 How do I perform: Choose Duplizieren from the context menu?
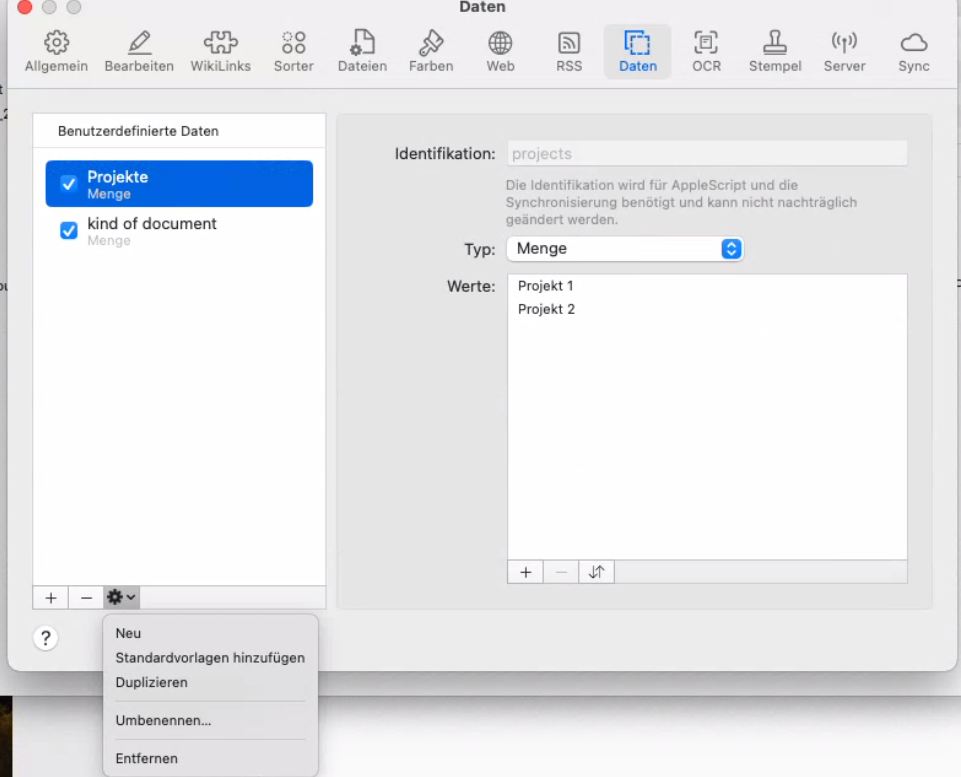151,682
